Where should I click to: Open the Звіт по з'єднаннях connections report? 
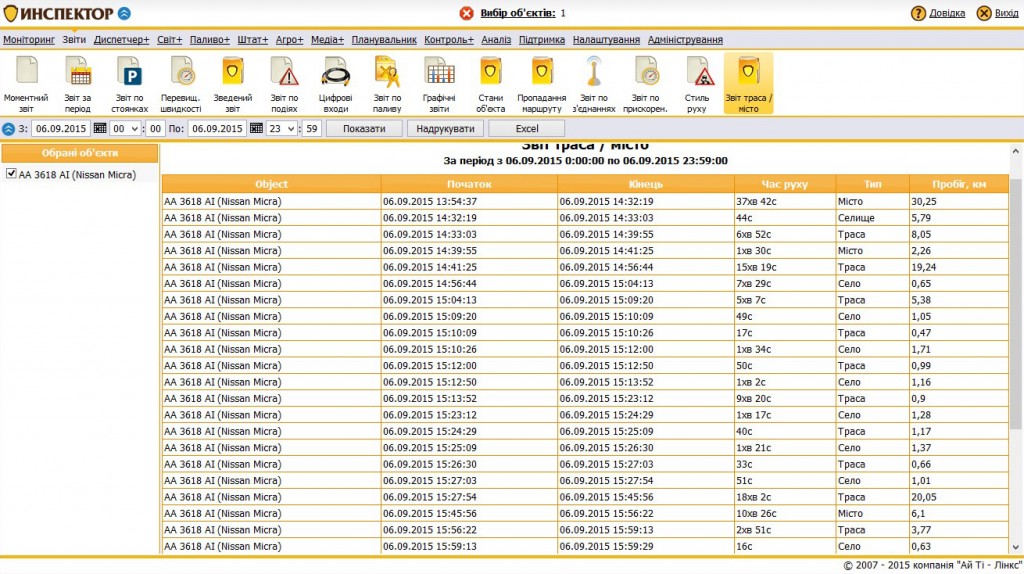(594, 83)
